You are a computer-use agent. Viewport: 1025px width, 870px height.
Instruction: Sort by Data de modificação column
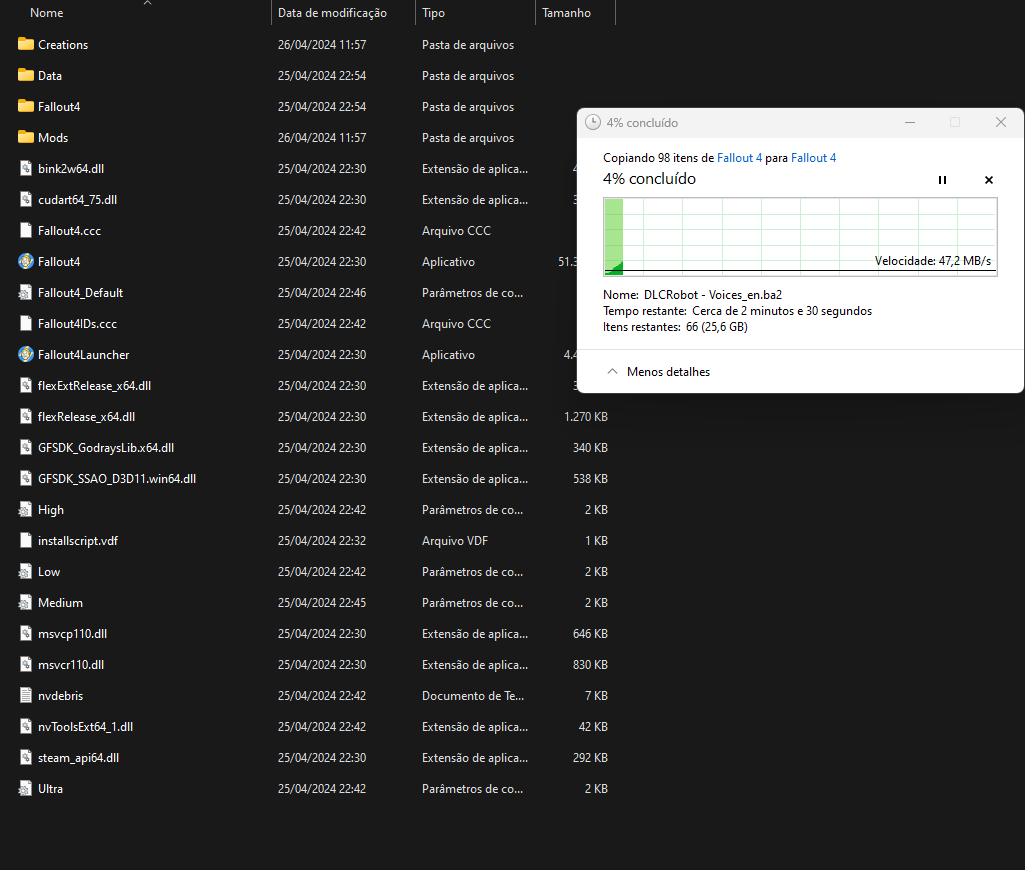click(332, 12)
